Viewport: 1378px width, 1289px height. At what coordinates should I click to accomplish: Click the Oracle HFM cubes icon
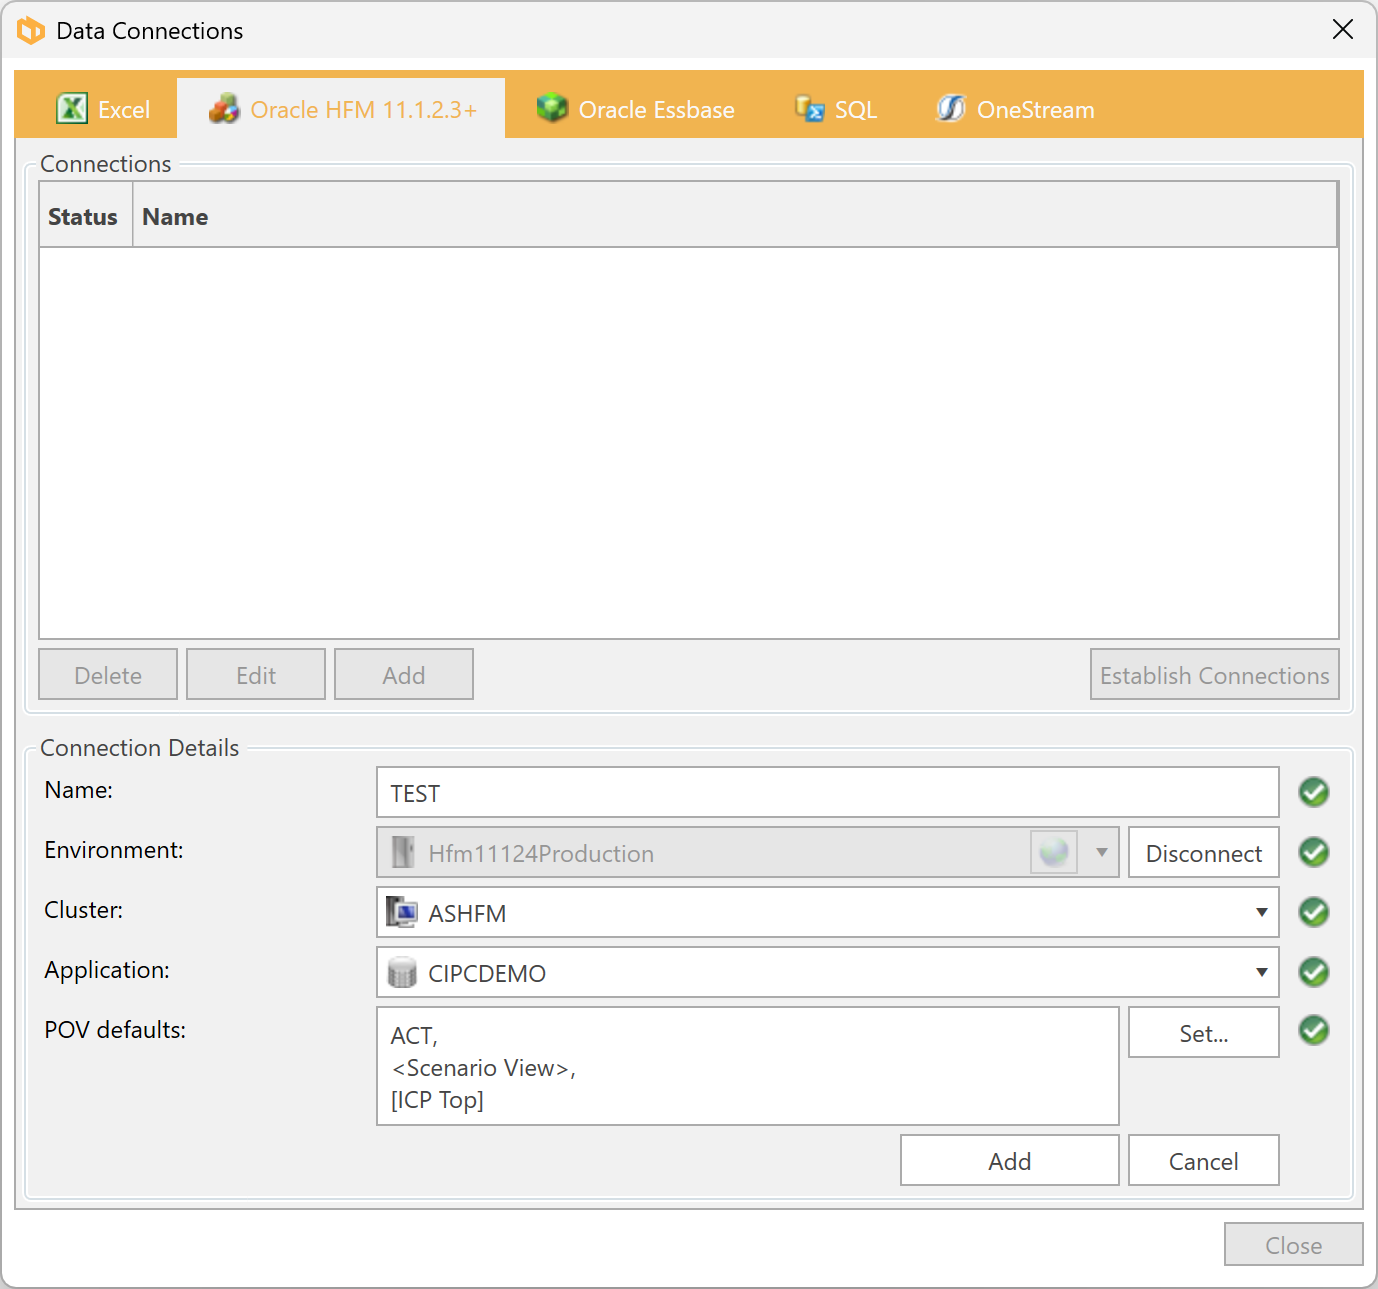click(x=224, y=108)
